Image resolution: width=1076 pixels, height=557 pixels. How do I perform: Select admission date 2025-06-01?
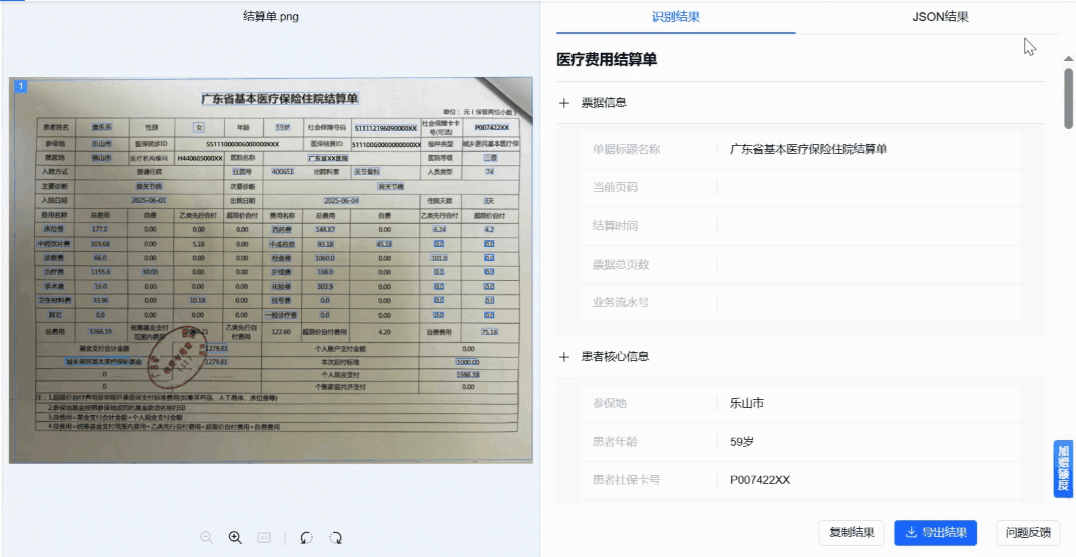tap(149, 200)
